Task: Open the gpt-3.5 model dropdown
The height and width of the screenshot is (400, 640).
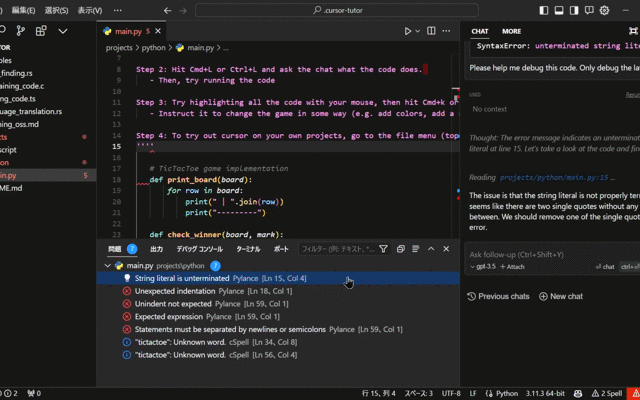Action: (484, 267)
